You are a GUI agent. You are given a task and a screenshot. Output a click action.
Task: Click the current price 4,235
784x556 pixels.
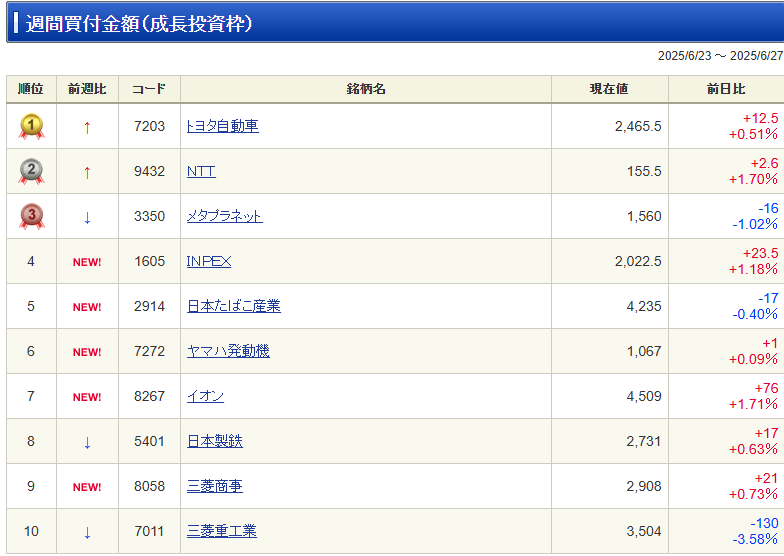tap(644, 306)
